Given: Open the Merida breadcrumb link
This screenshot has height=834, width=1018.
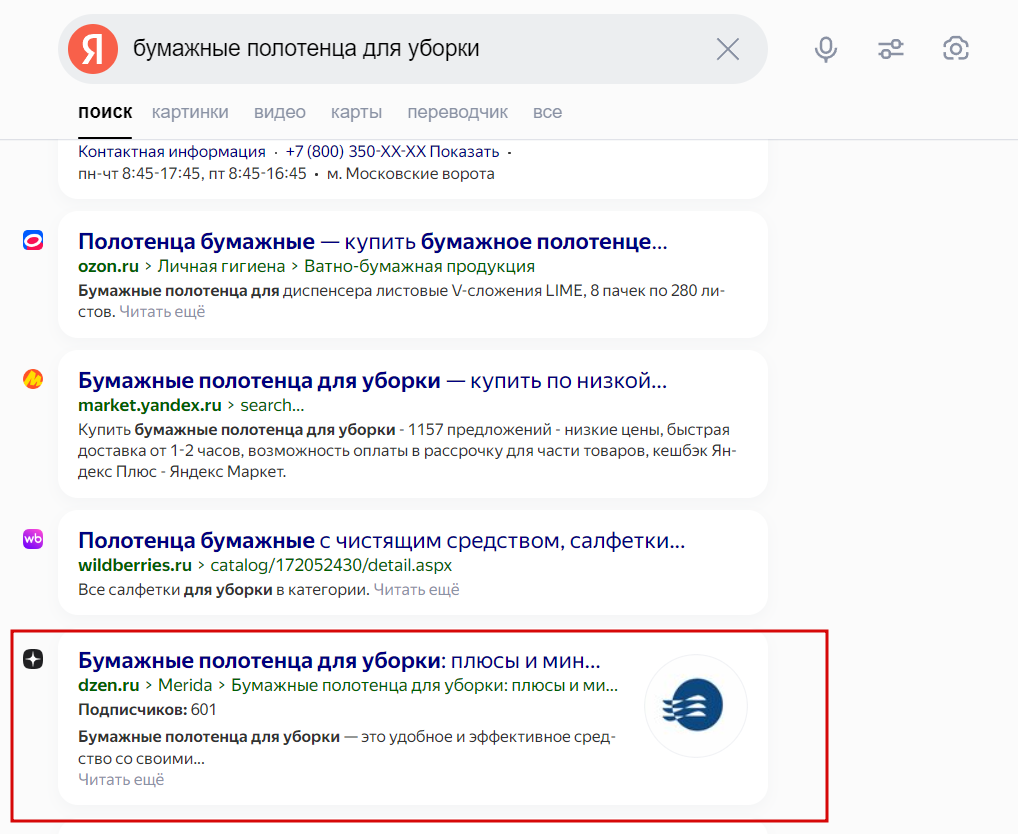Looking at the screenshot, I should click(185, 685).
